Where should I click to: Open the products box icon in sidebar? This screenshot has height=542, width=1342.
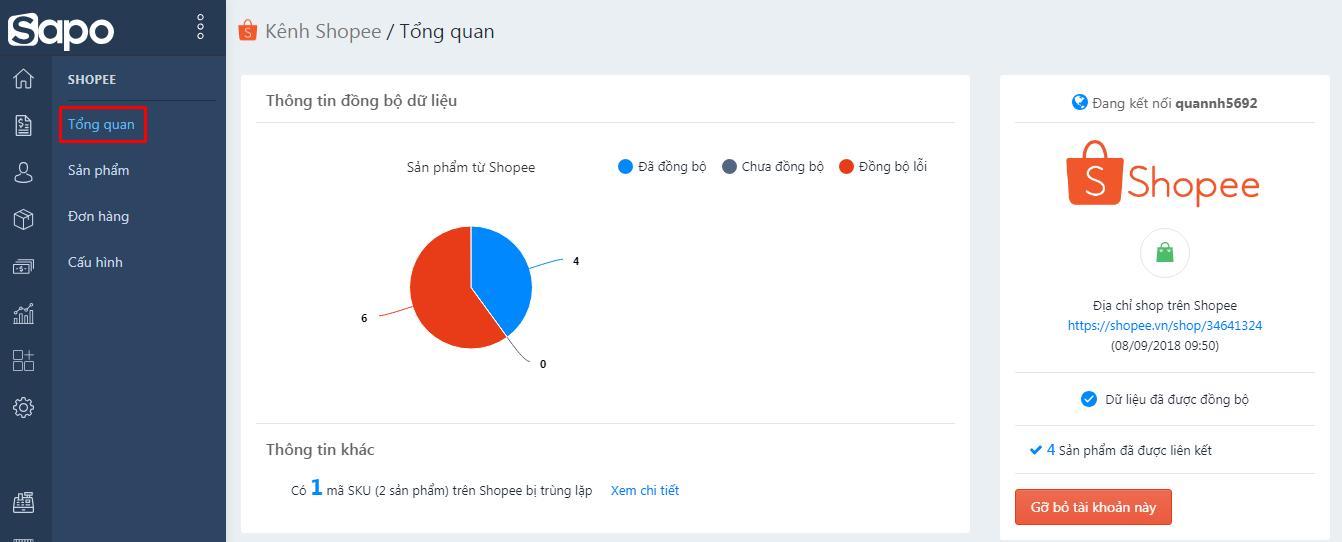[23, 219]
